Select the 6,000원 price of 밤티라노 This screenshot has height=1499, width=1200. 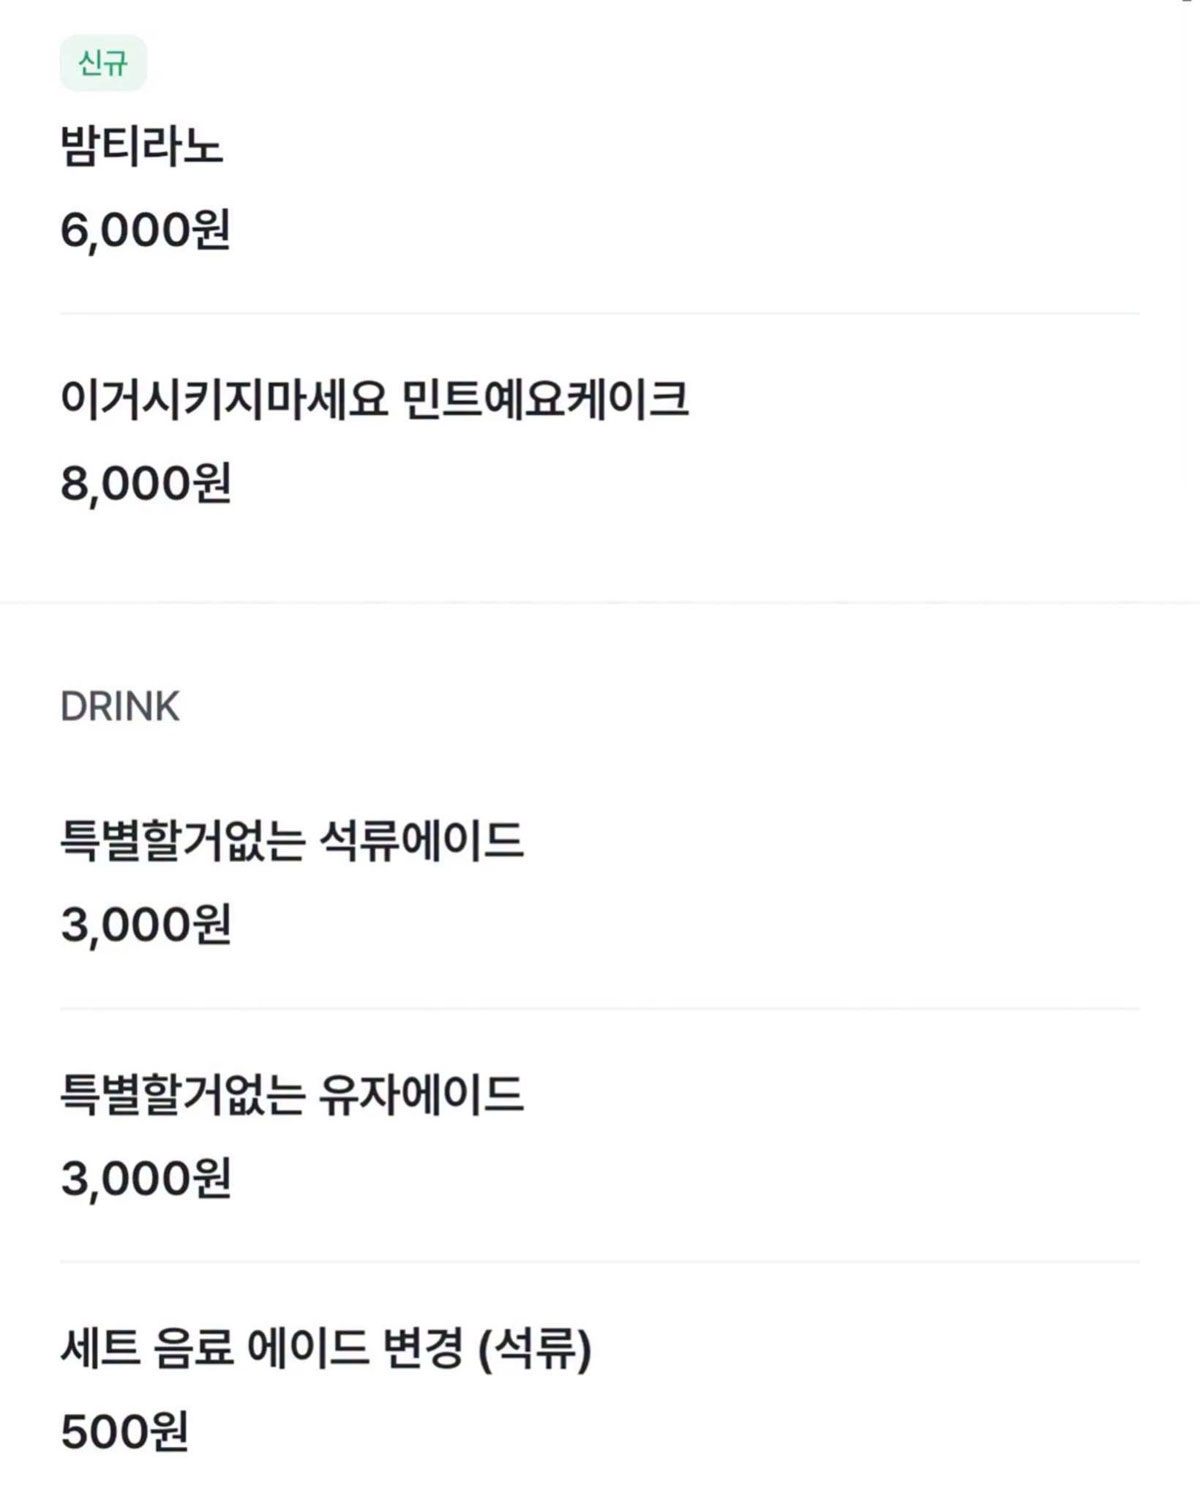[x=146, y=230]
